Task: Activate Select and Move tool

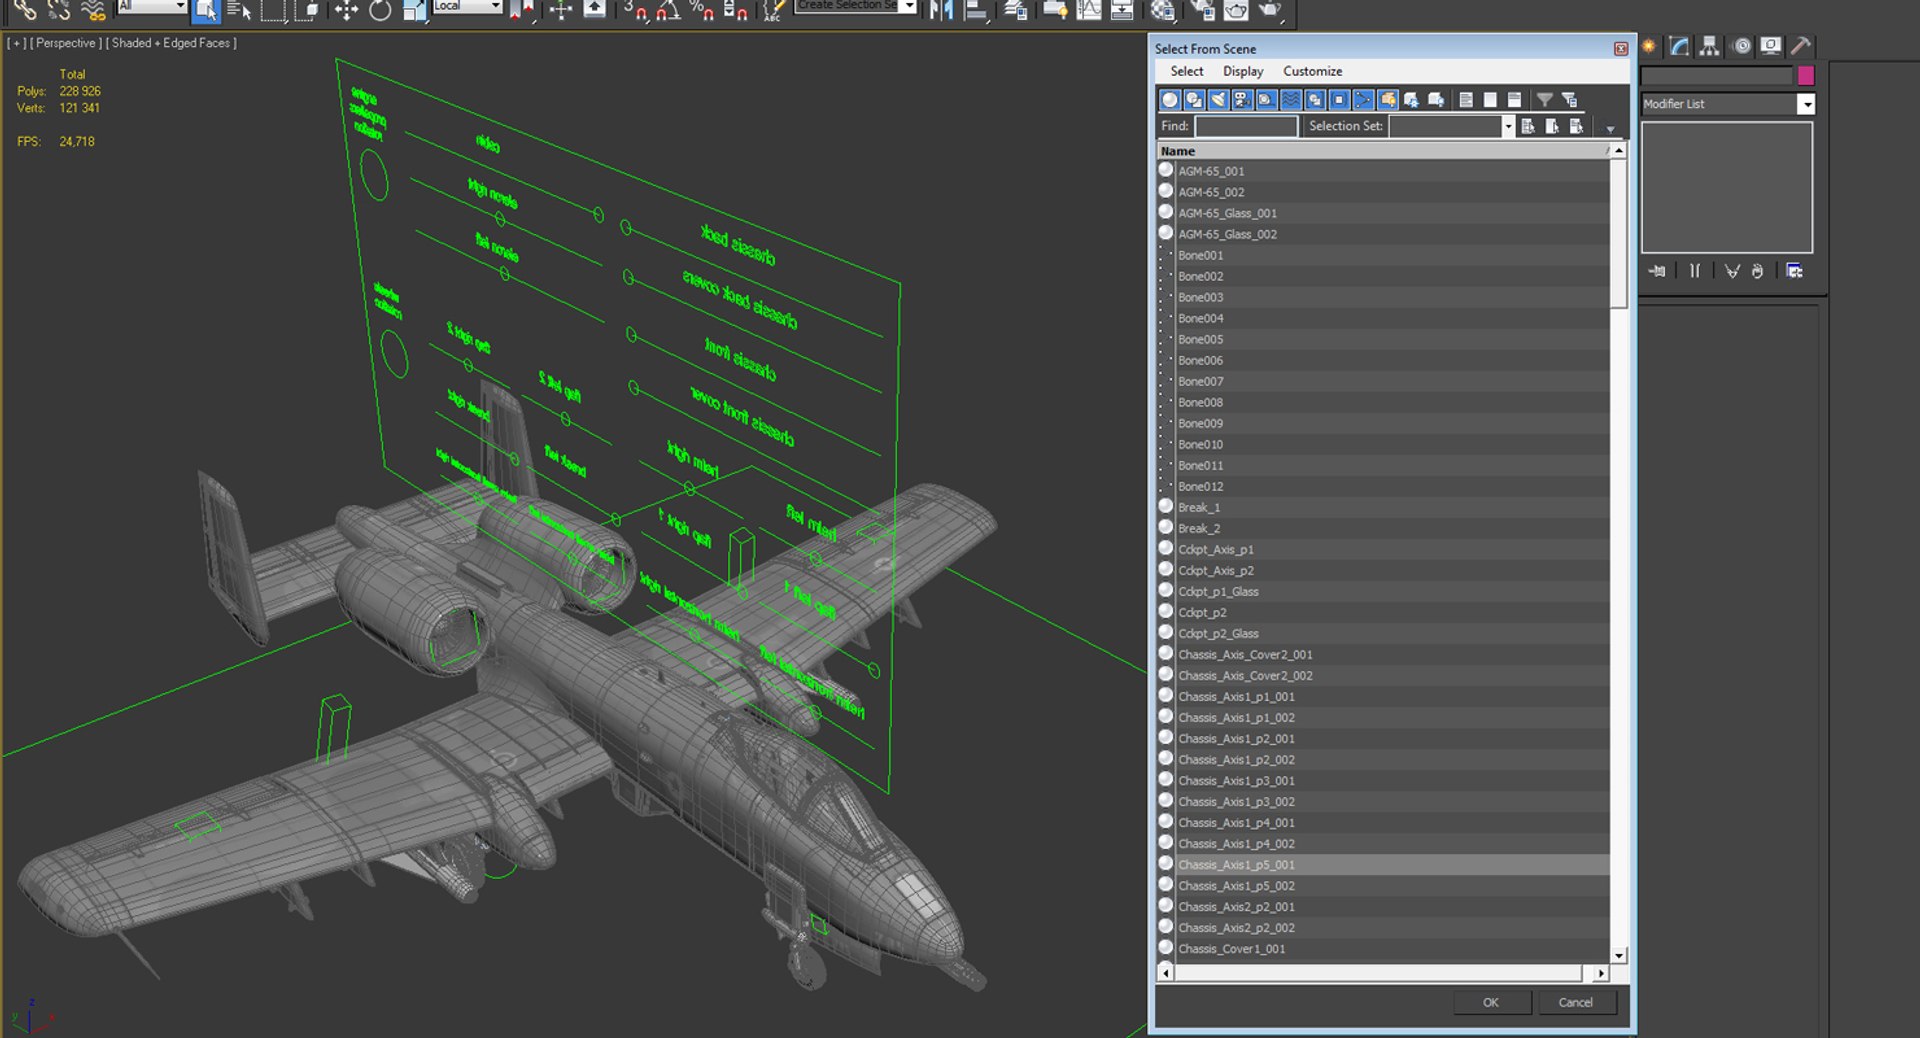Action: pyautogui.click(x=346, y=10)
